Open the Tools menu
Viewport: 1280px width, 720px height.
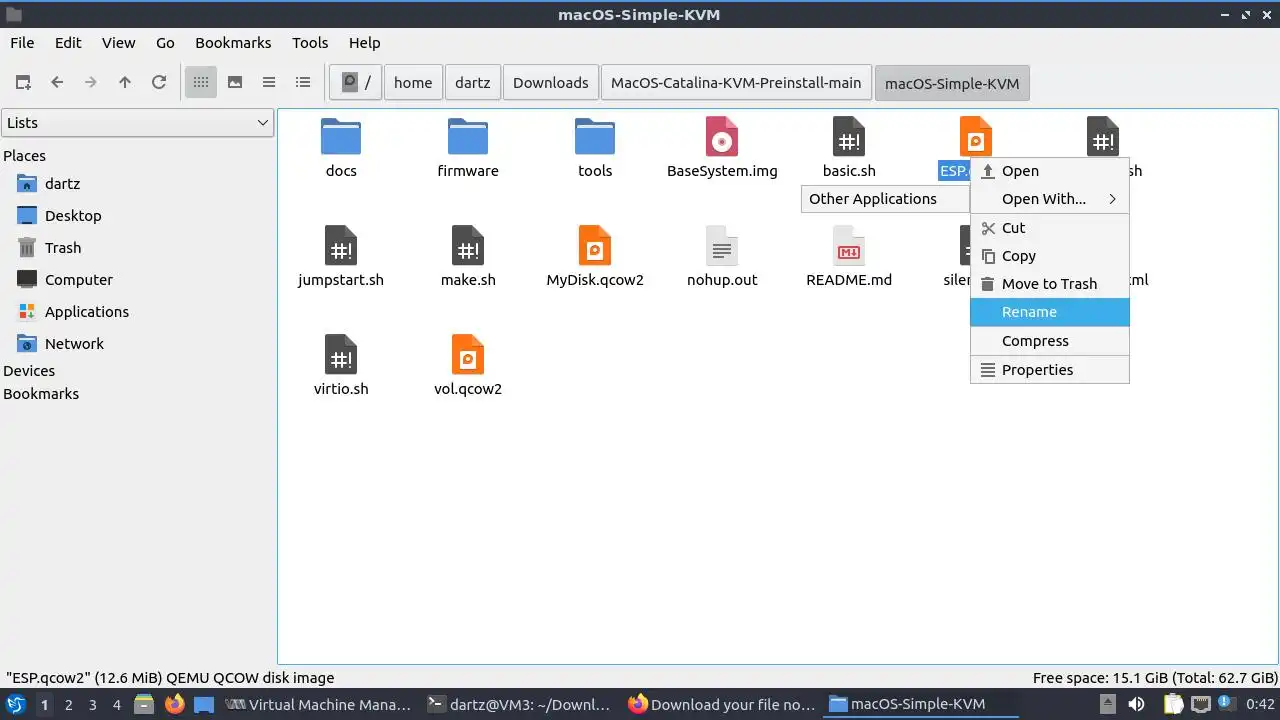[310, 43]
